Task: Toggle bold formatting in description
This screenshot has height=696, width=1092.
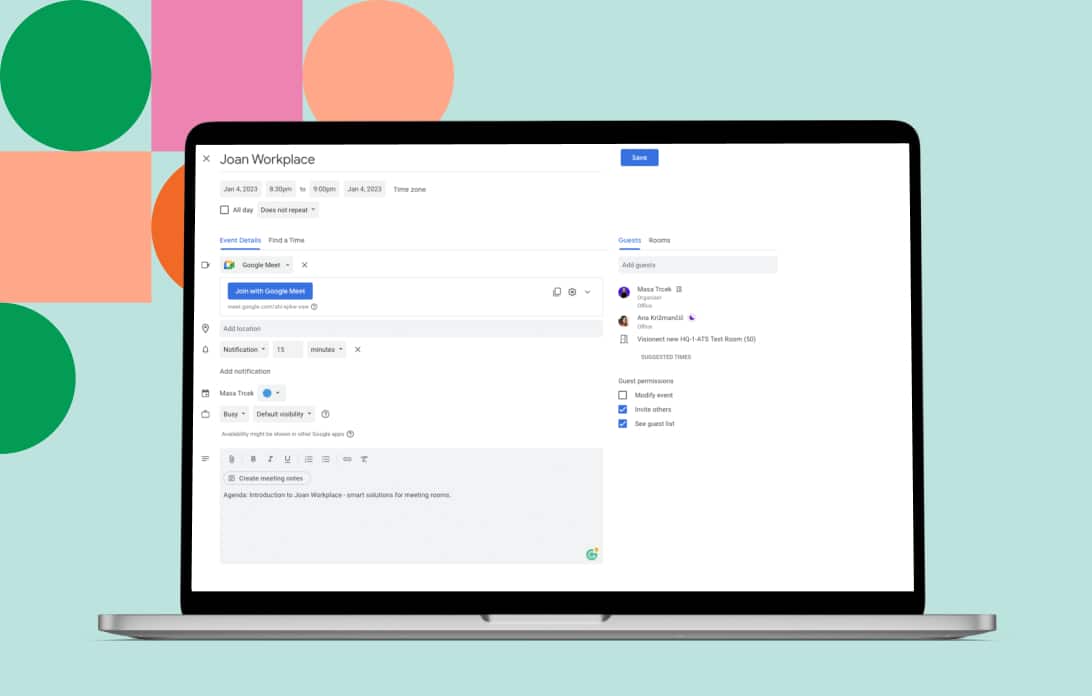Action: (253, 459)
